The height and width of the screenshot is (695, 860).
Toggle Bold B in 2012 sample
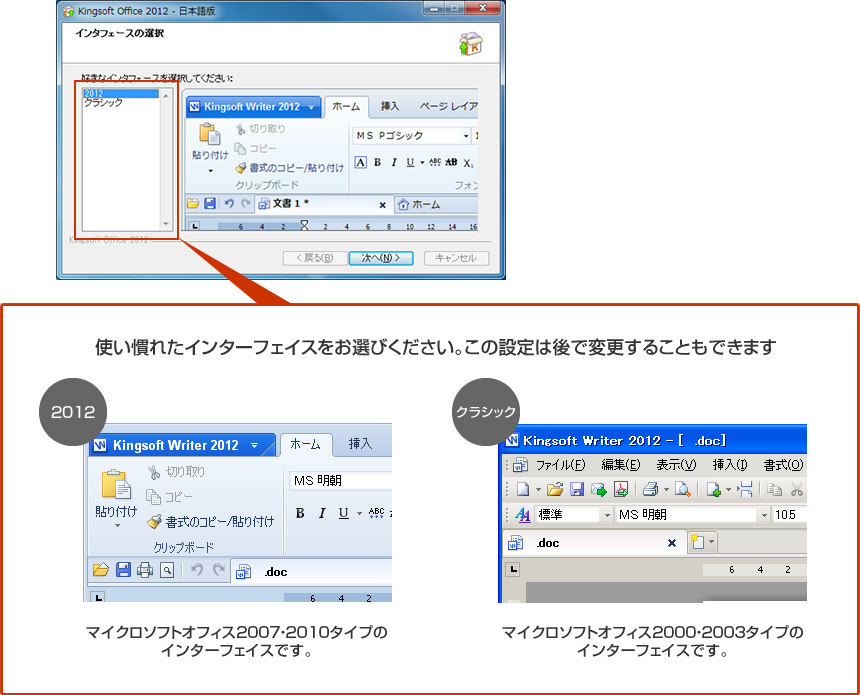[300, 513]
